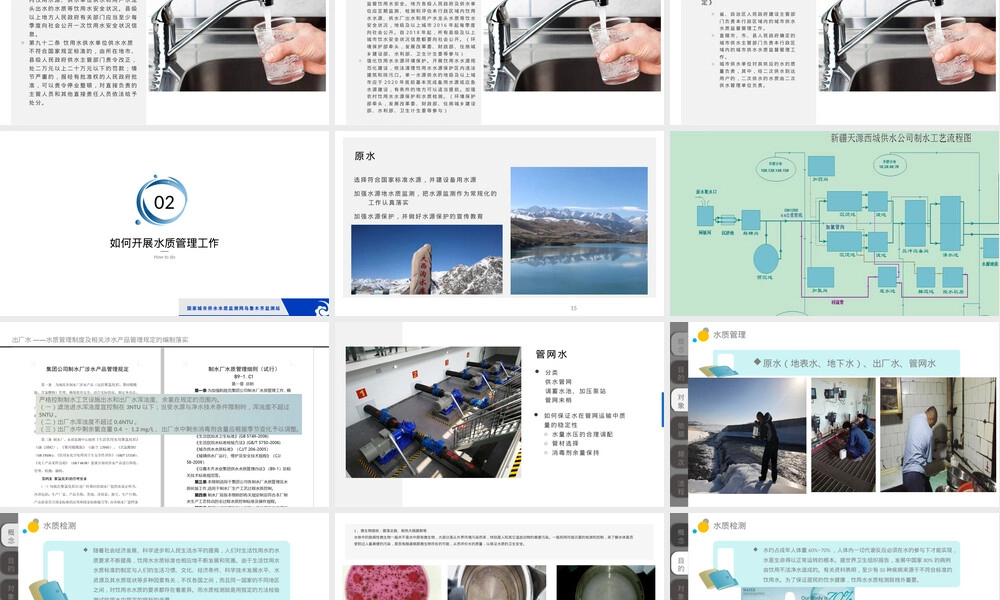Select the 新疆天源西域供水公司制水工艺流程图 slide
The height and width of the screenshot is (600, 1000).
click(x=835, y=223)
